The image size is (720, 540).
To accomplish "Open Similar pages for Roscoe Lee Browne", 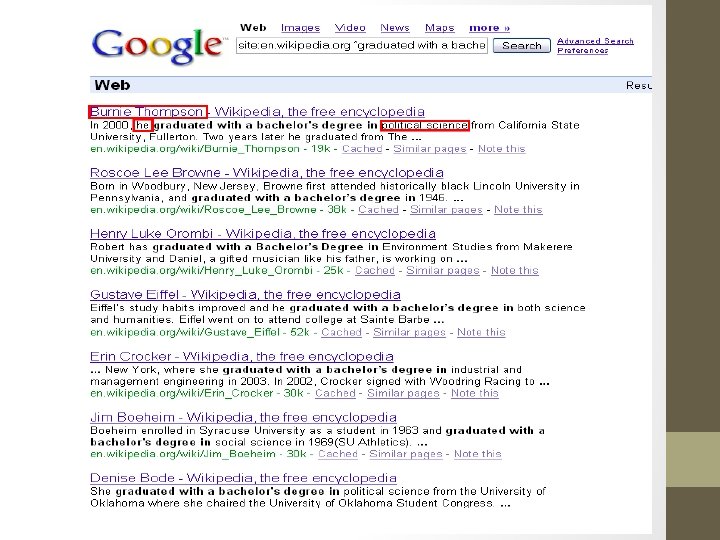I will [x=446, y=210].
